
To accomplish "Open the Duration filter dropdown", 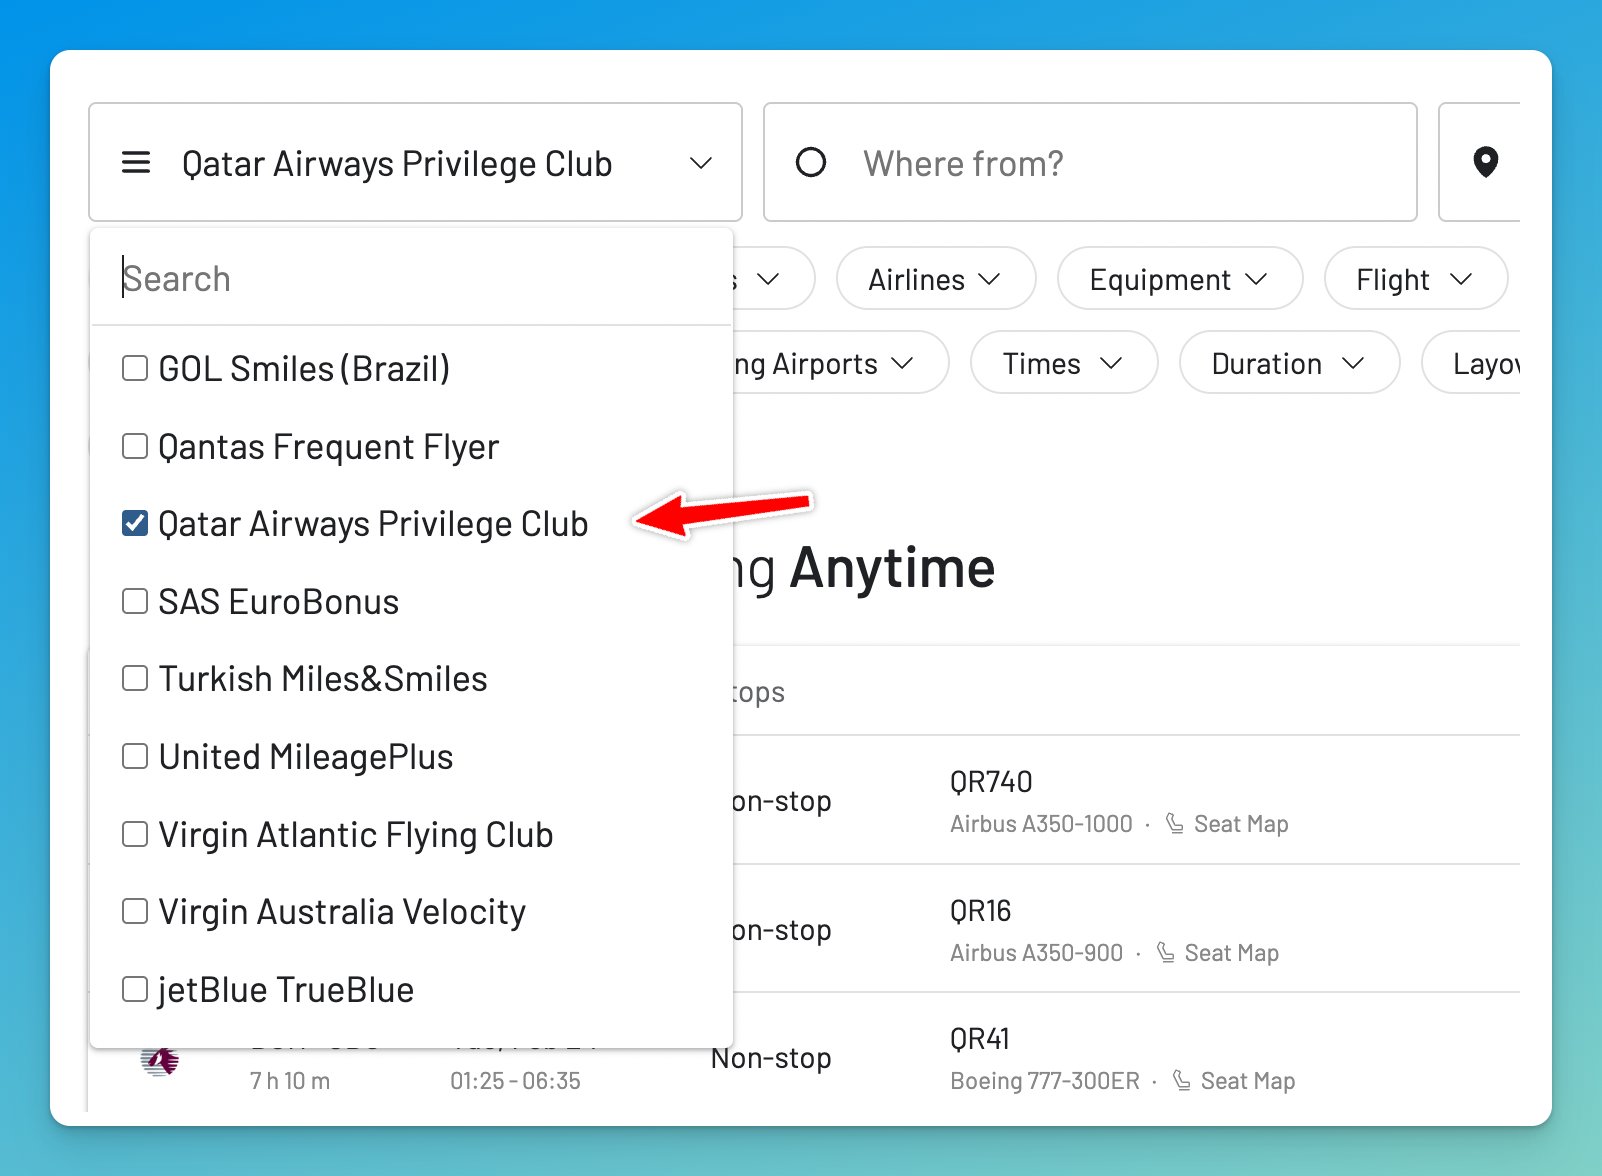I will pyautogui.click(x=1288, y=363).
